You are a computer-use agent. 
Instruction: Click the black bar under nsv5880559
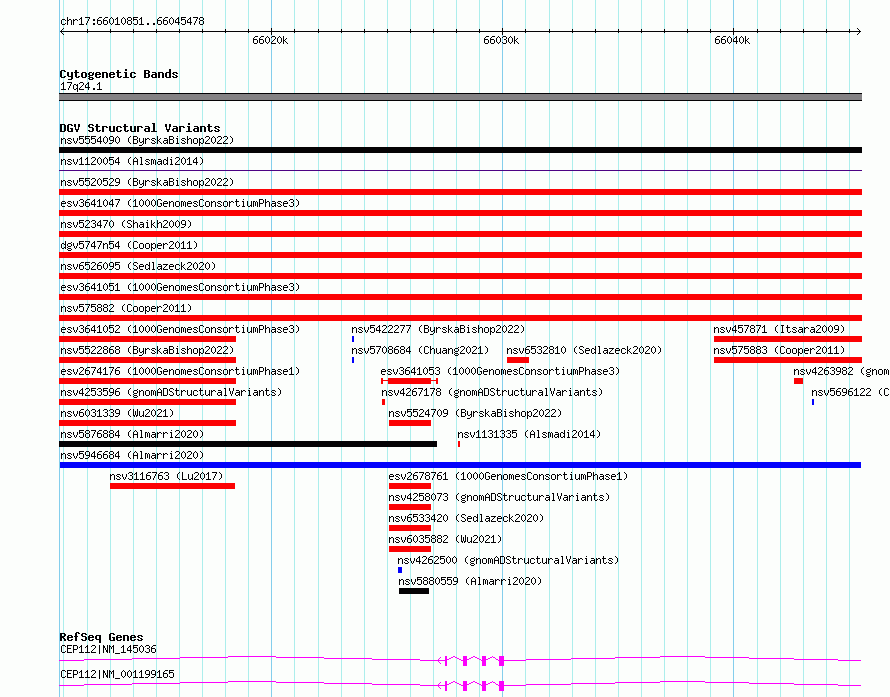pos(414,591)
